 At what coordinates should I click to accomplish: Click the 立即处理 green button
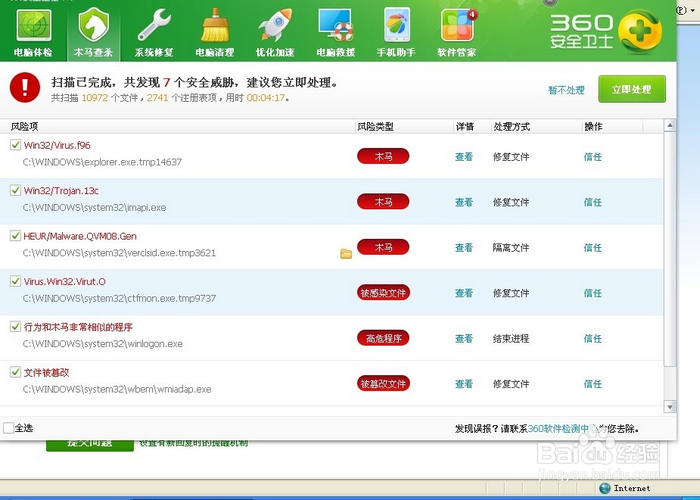tap(632, 89)
